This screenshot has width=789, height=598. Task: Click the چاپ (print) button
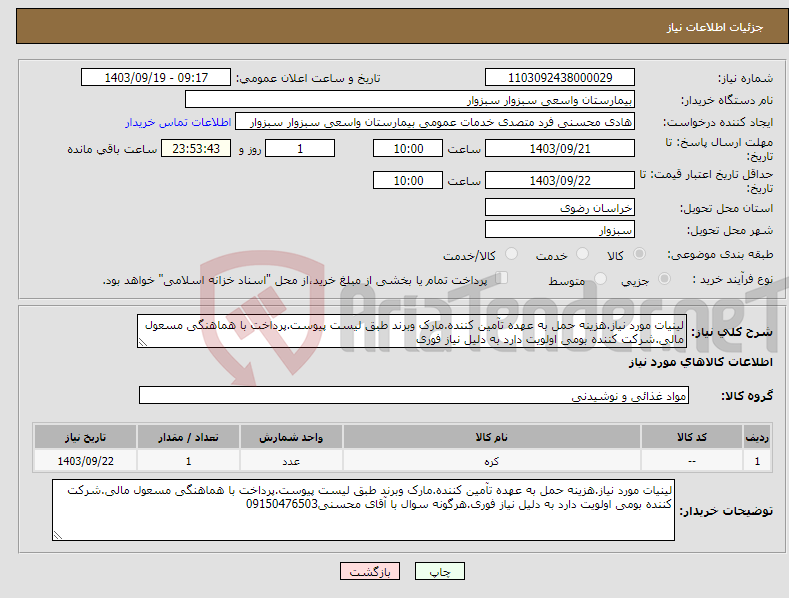click(x=439, y=571)
